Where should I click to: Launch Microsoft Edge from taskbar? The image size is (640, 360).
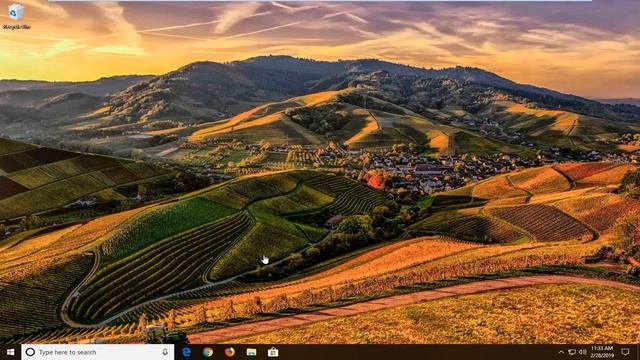[187, 352]
